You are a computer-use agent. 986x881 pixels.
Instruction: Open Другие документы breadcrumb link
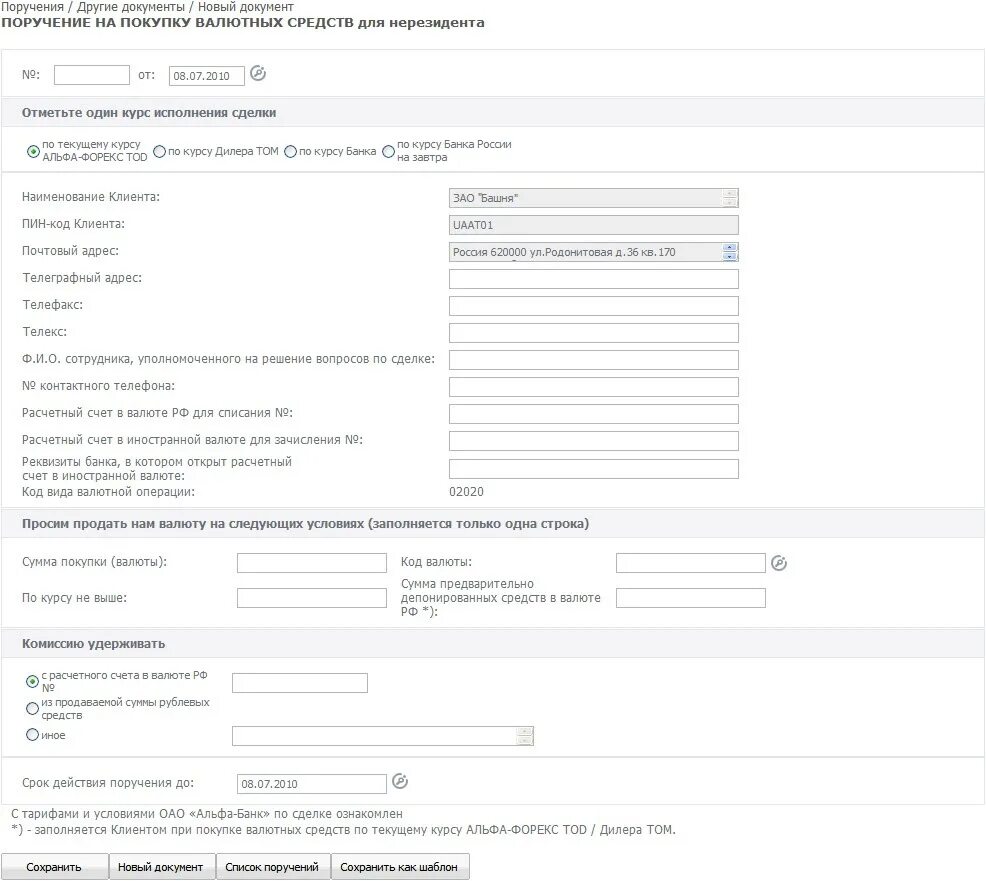pyautogui.click(x=131, y=7)
